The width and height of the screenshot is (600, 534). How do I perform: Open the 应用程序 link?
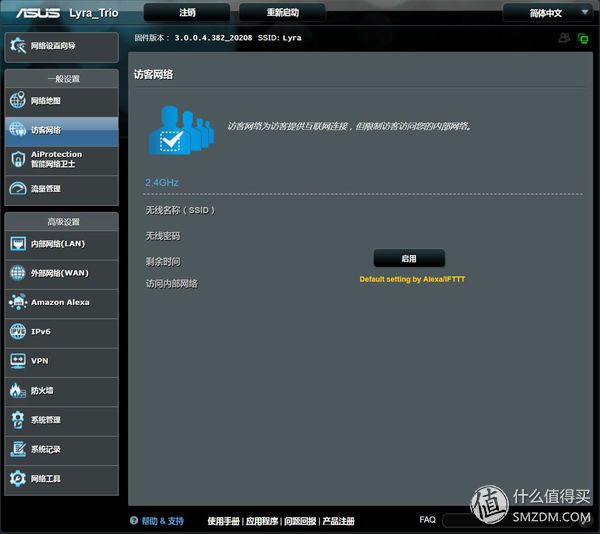(x=262, y=521)
